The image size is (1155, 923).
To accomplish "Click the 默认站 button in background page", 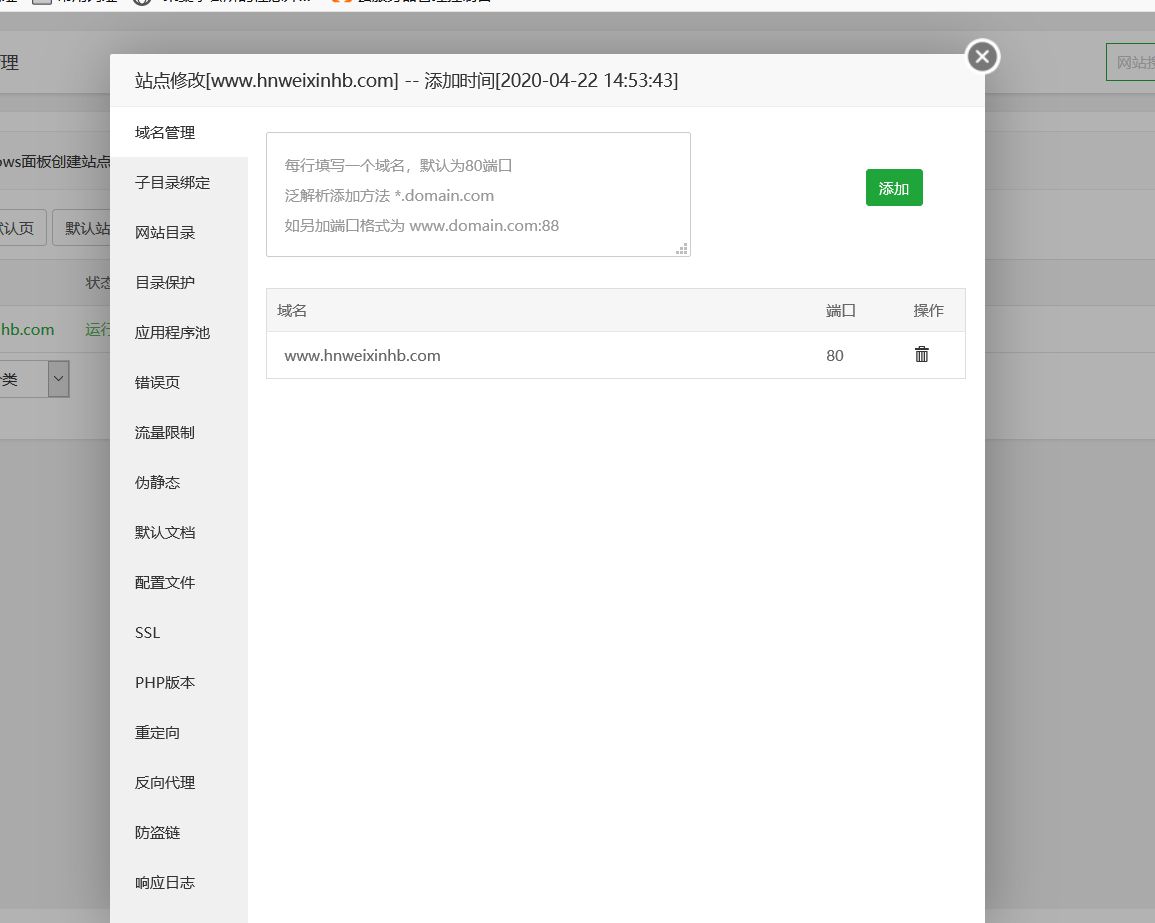I will 82,228.
